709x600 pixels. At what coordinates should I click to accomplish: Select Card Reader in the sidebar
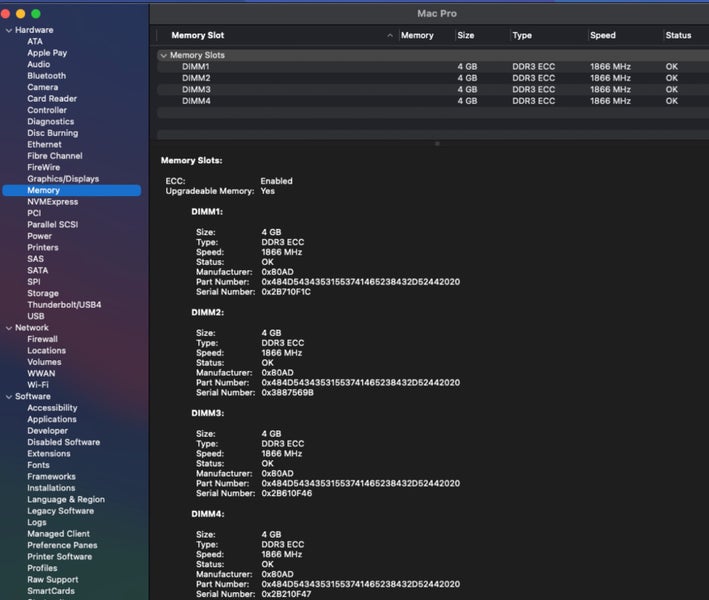52,99
